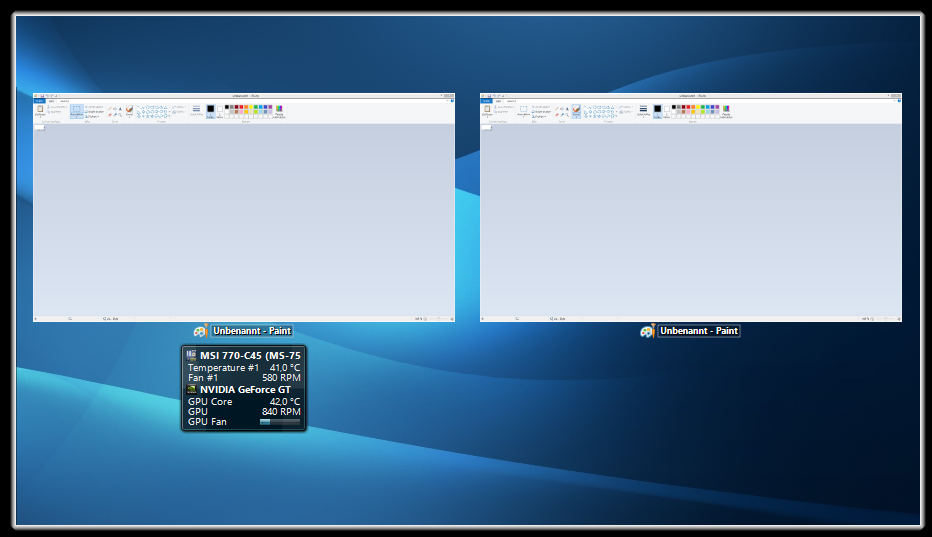The width and height of the screenshot is (932, 537).
Task: Click the MSI motherboard icon in the gadget
Action: click(x=192, y=355)
